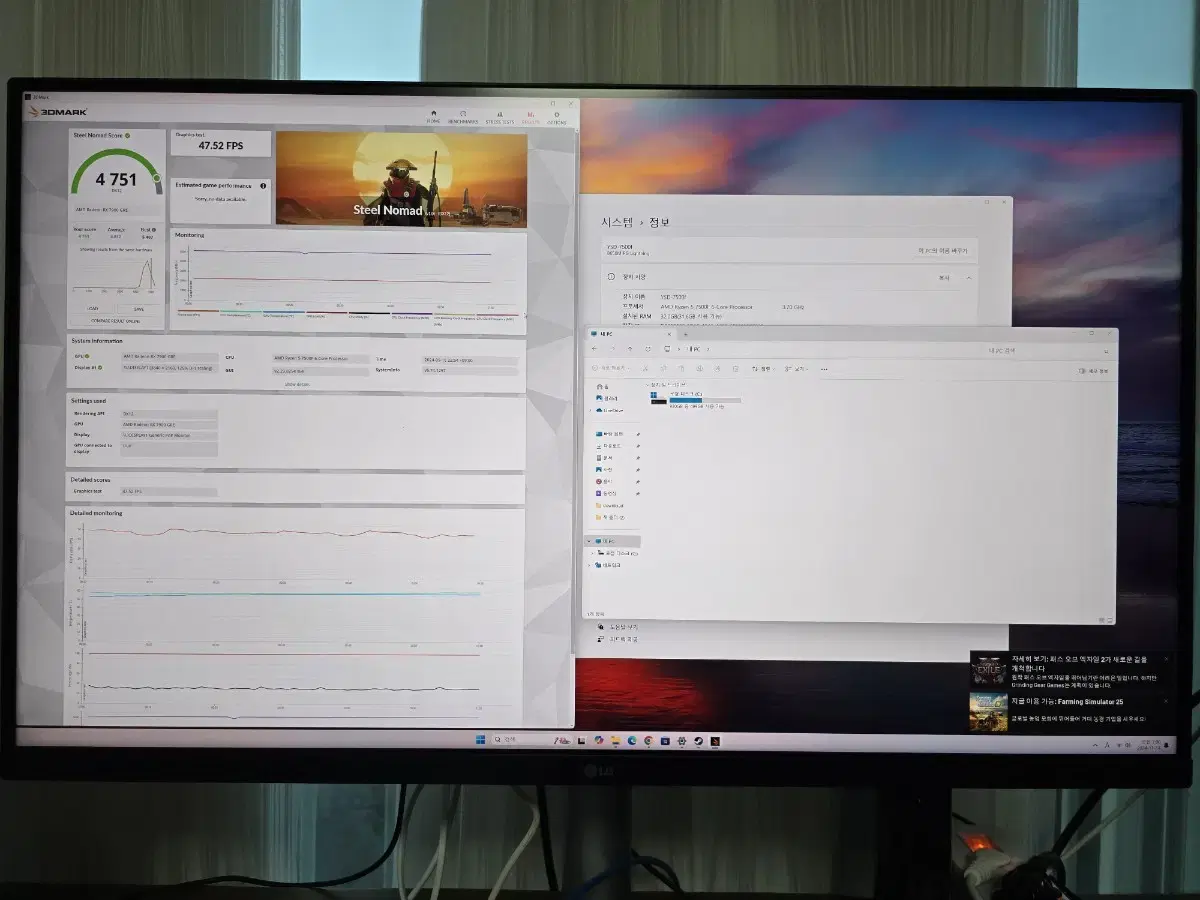Click the SAVE result button
Screen dimensions: 1200x900
click(x=139, y=309)
